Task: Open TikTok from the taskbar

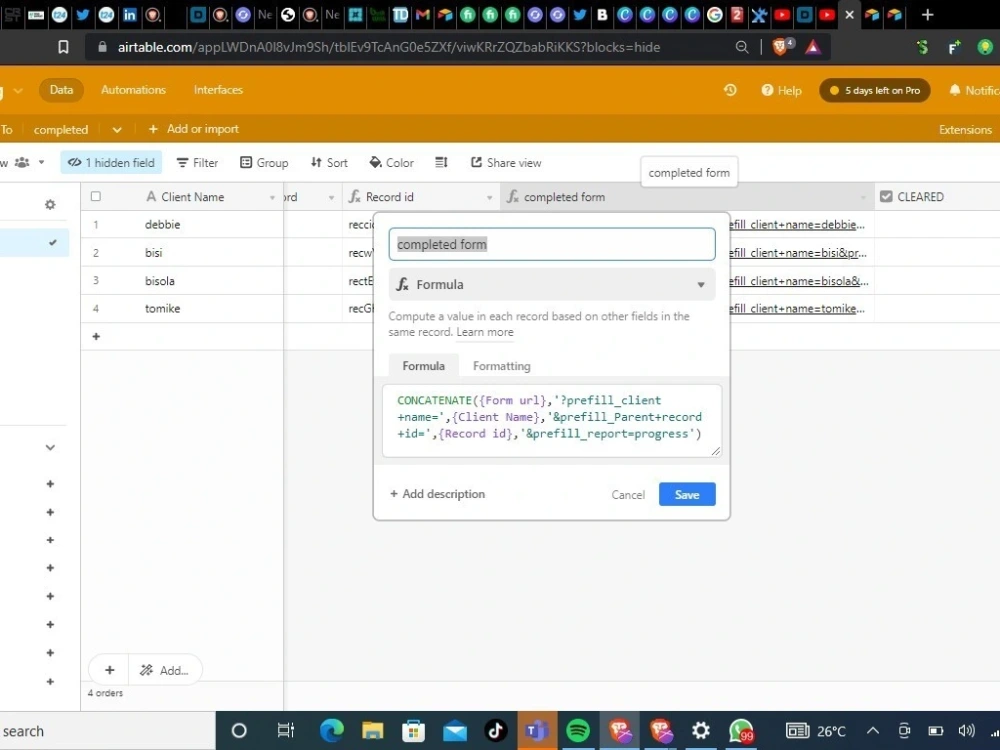Action: [x=496, y=730]
